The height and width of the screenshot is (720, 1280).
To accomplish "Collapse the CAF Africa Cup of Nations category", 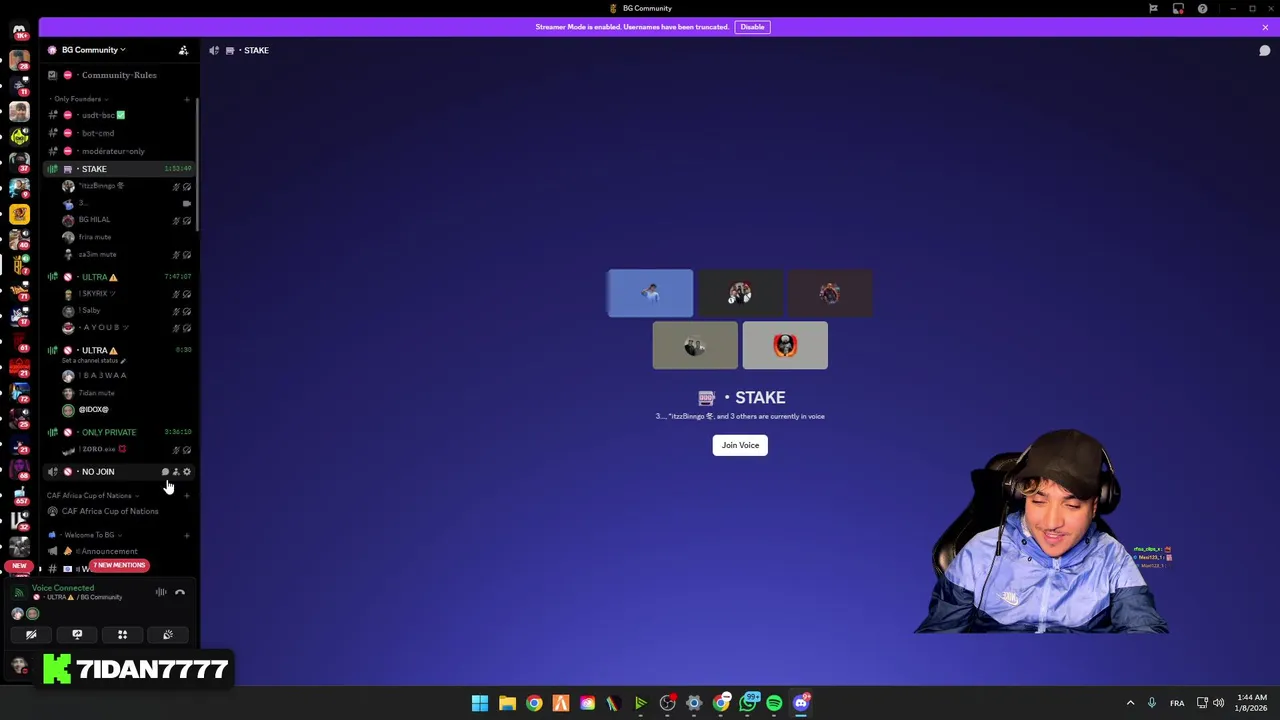I will [x=91, y=495].
